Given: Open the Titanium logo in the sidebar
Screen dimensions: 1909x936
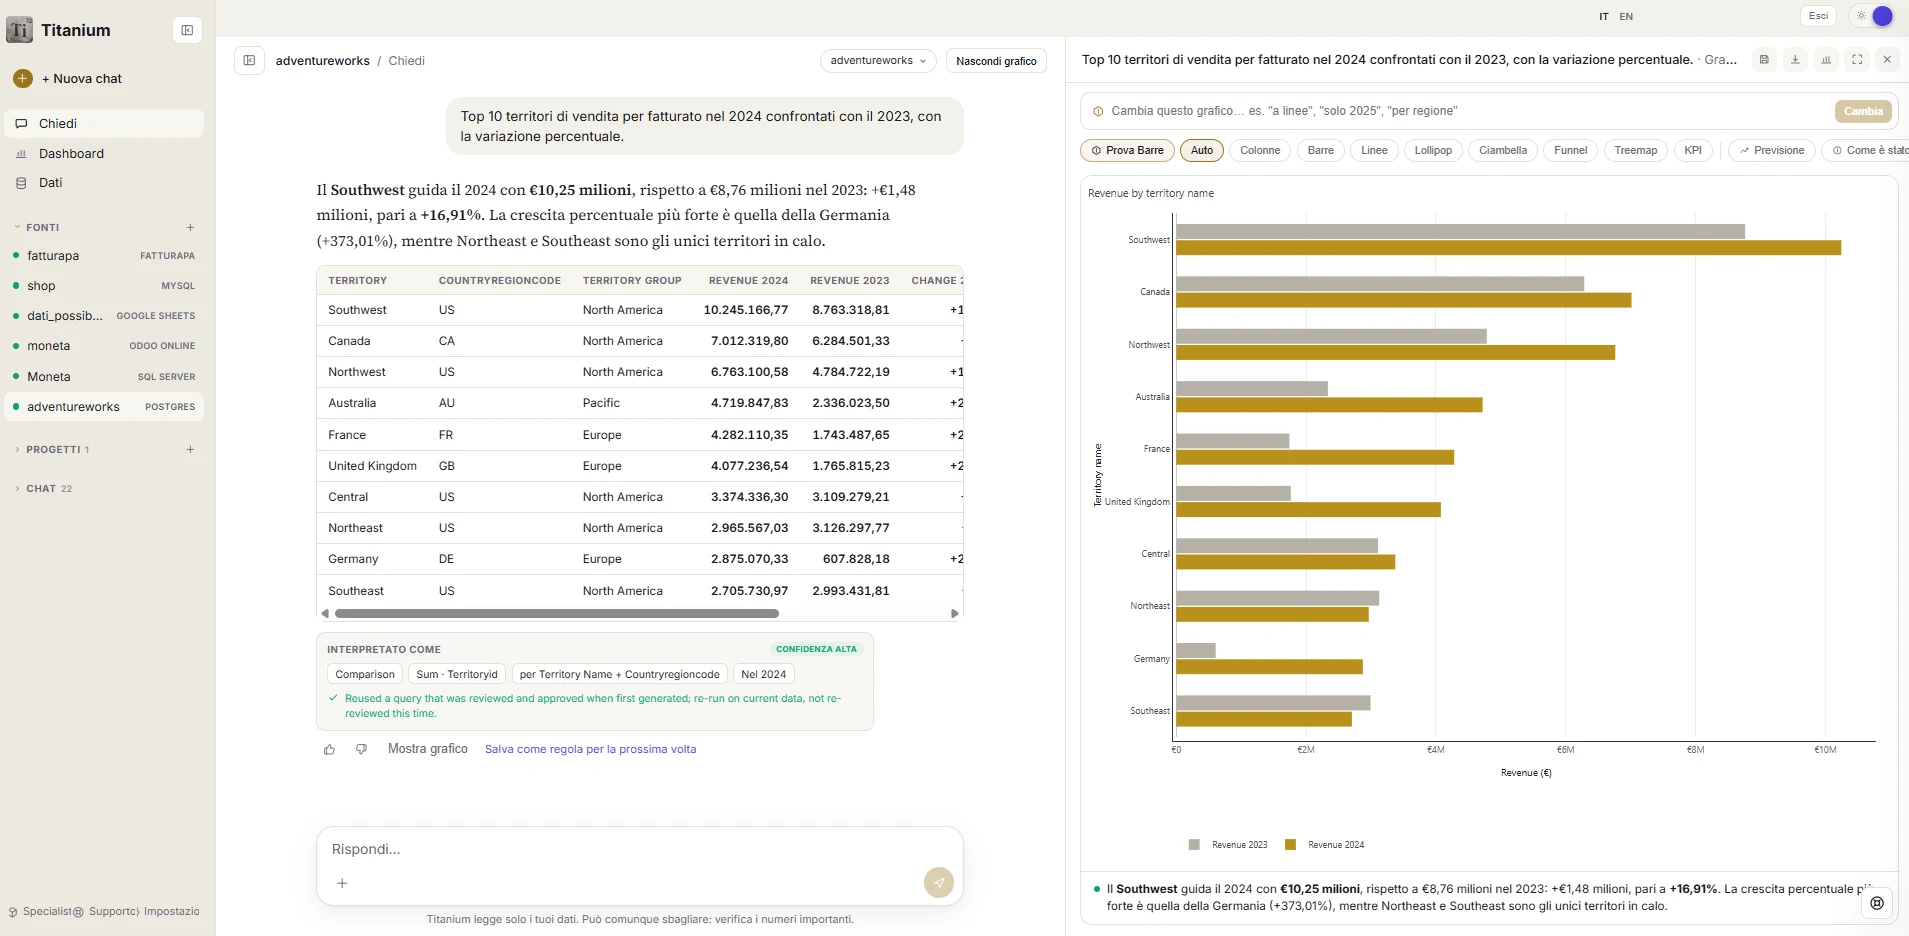Looking at the screenshot, I should [x=19, y=30].
